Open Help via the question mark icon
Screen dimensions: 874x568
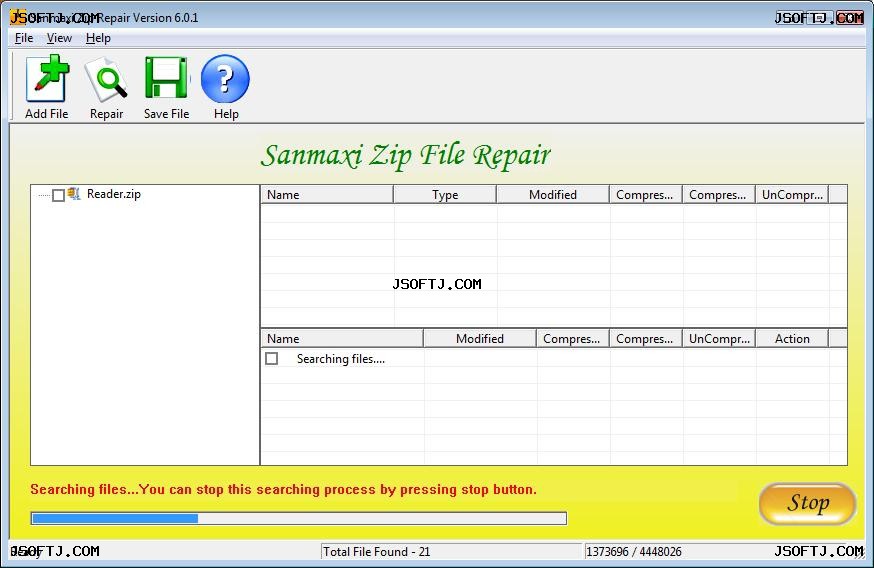(225, 79)
